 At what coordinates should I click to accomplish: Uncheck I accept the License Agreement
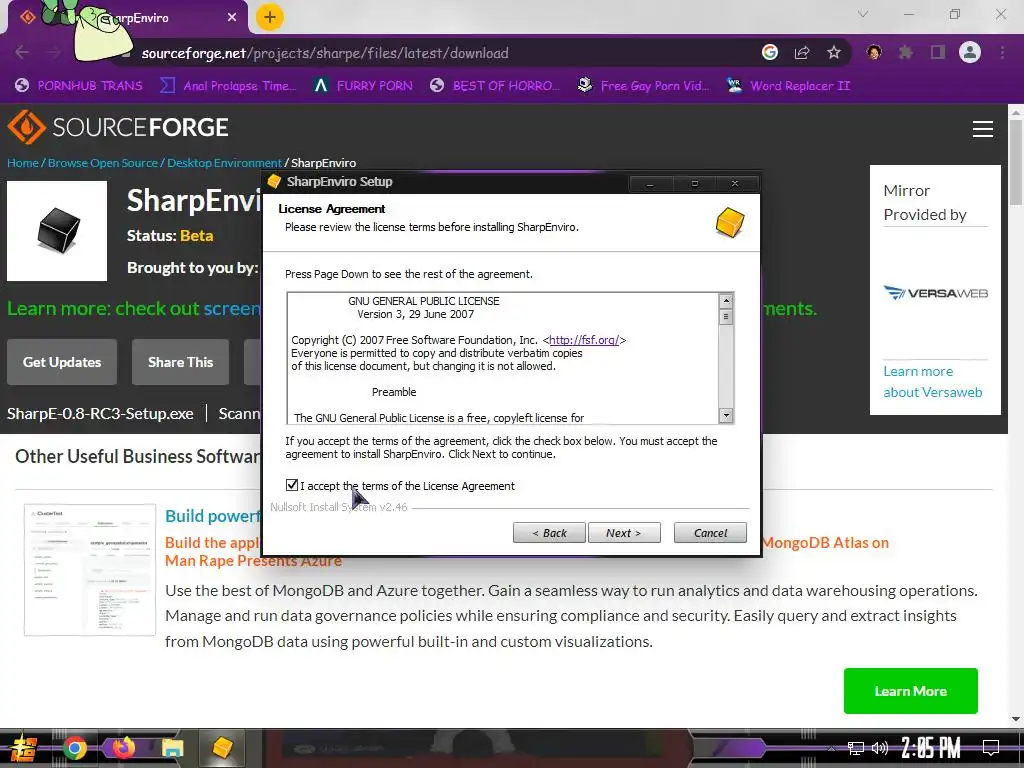292,485
